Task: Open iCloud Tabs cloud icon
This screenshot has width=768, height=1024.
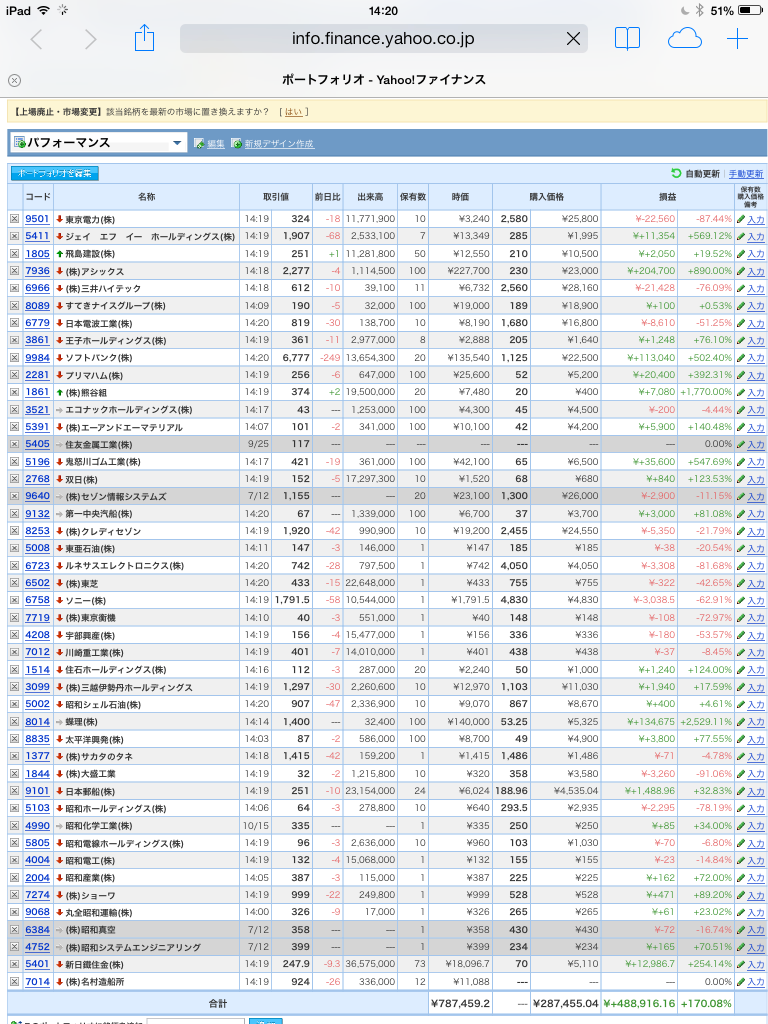Action: (x=684, y=39)
